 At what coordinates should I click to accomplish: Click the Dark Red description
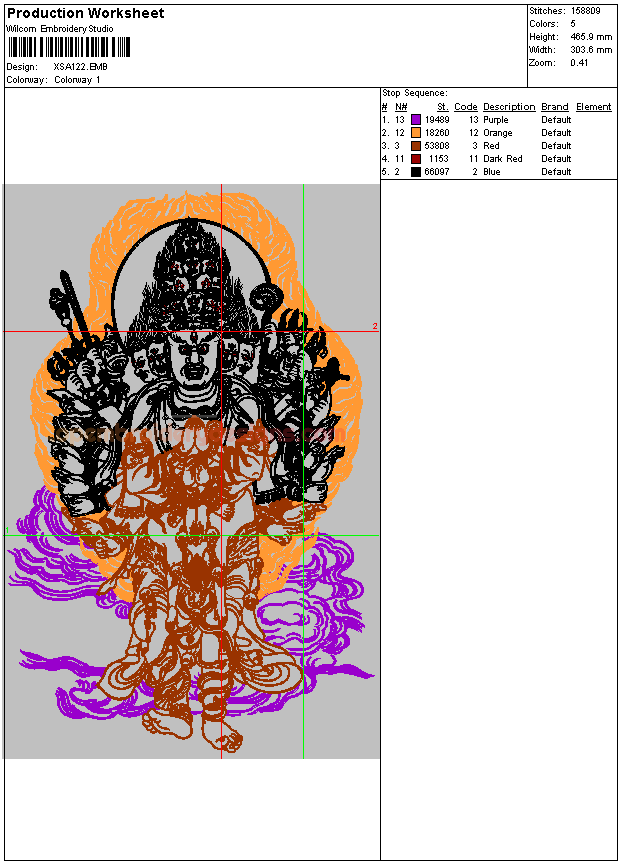point(503,159)
